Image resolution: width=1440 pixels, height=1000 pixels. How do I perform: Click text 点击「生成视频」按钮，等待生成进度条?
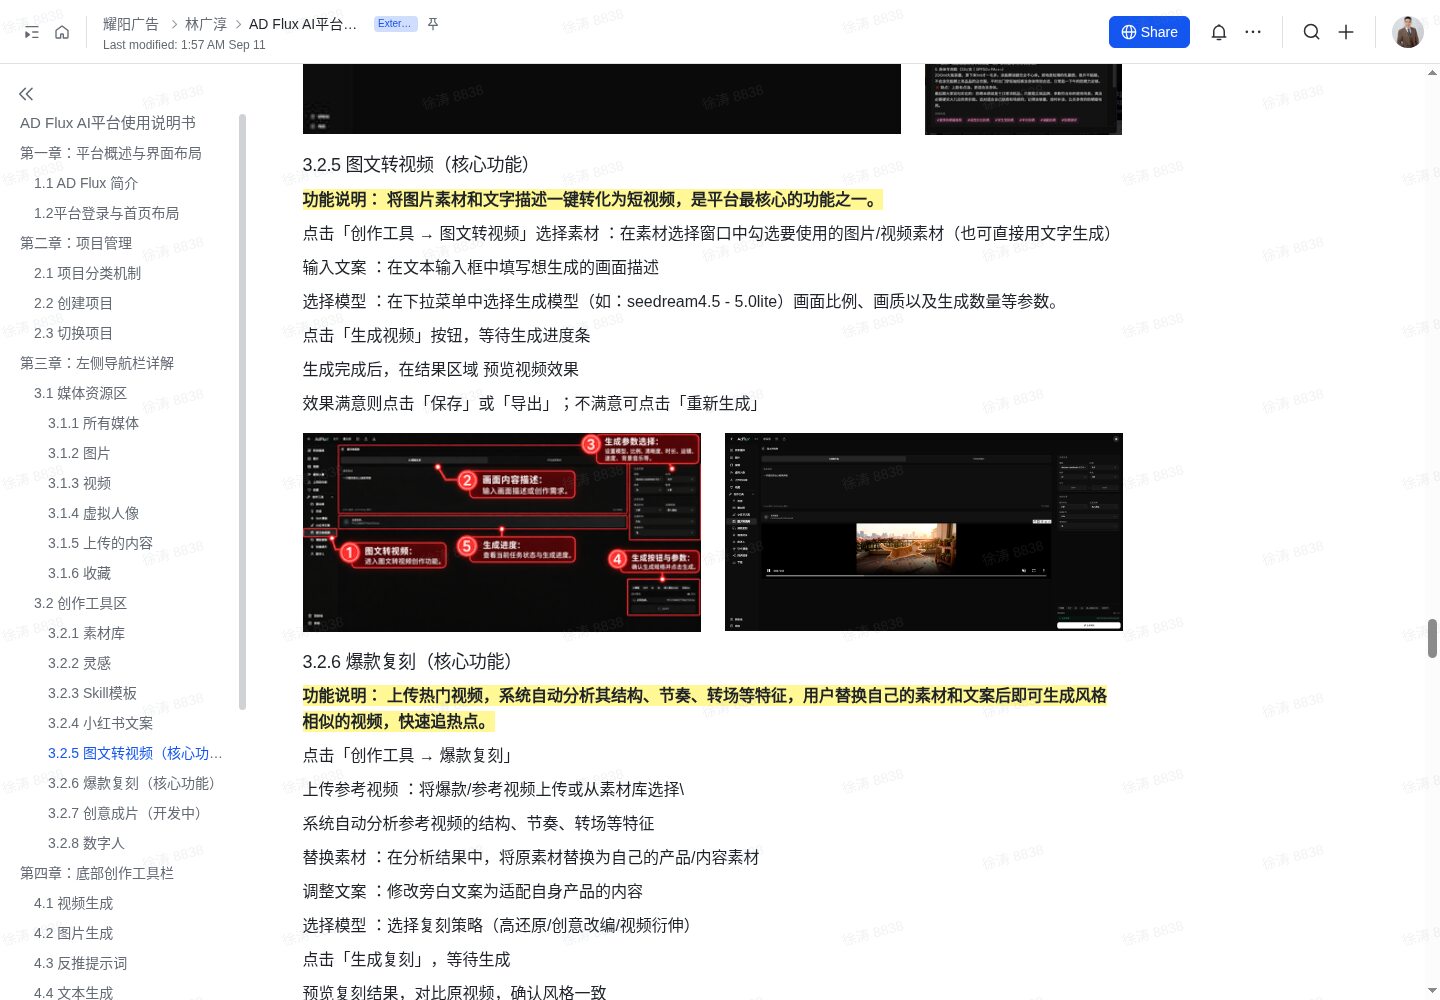click(x=446, y=335)
